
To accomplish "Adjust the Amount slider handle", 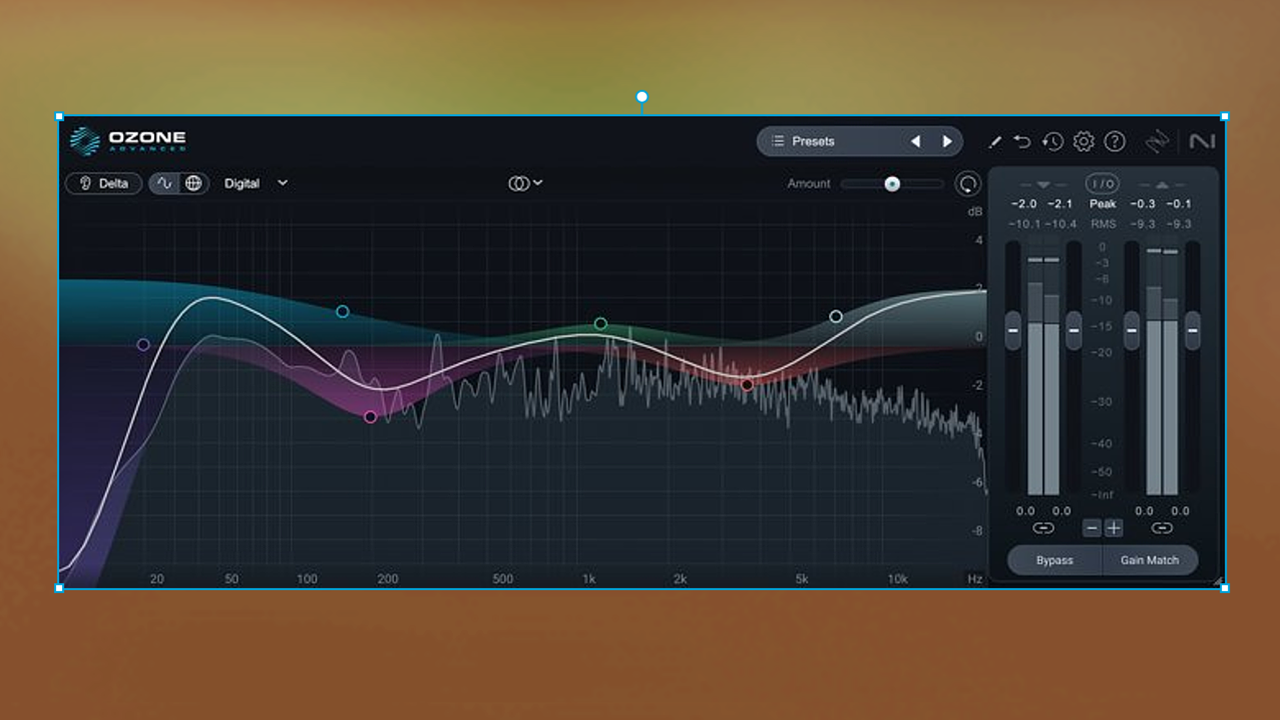I will (891, 184).
